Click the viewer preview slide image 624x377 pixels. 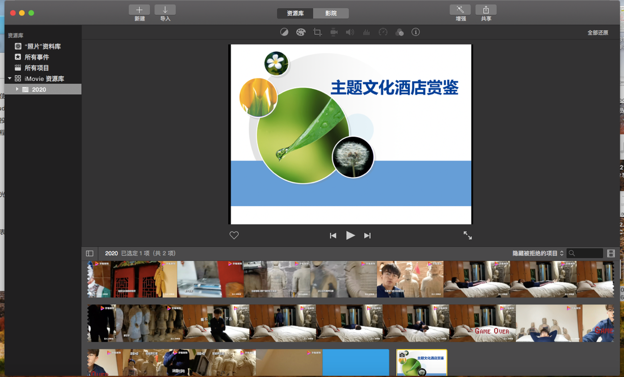coord(351,134)
